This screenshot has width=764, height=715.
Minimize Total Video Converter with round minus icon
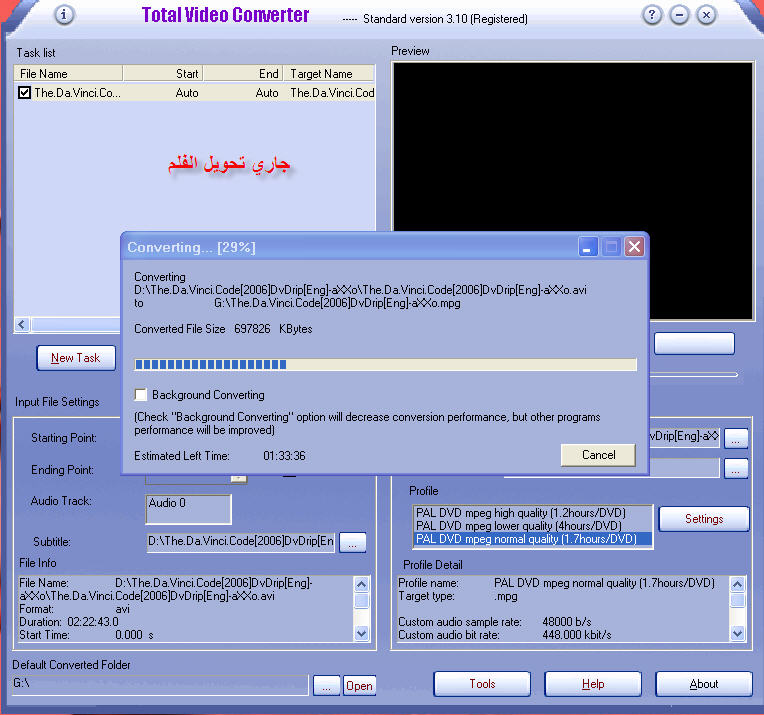tap(679, 15)
